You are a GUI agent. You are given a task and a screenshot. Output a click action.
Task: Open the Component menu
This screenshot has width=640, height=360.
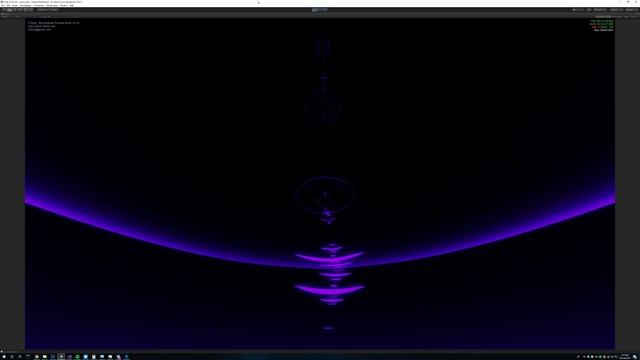[38, 5]
